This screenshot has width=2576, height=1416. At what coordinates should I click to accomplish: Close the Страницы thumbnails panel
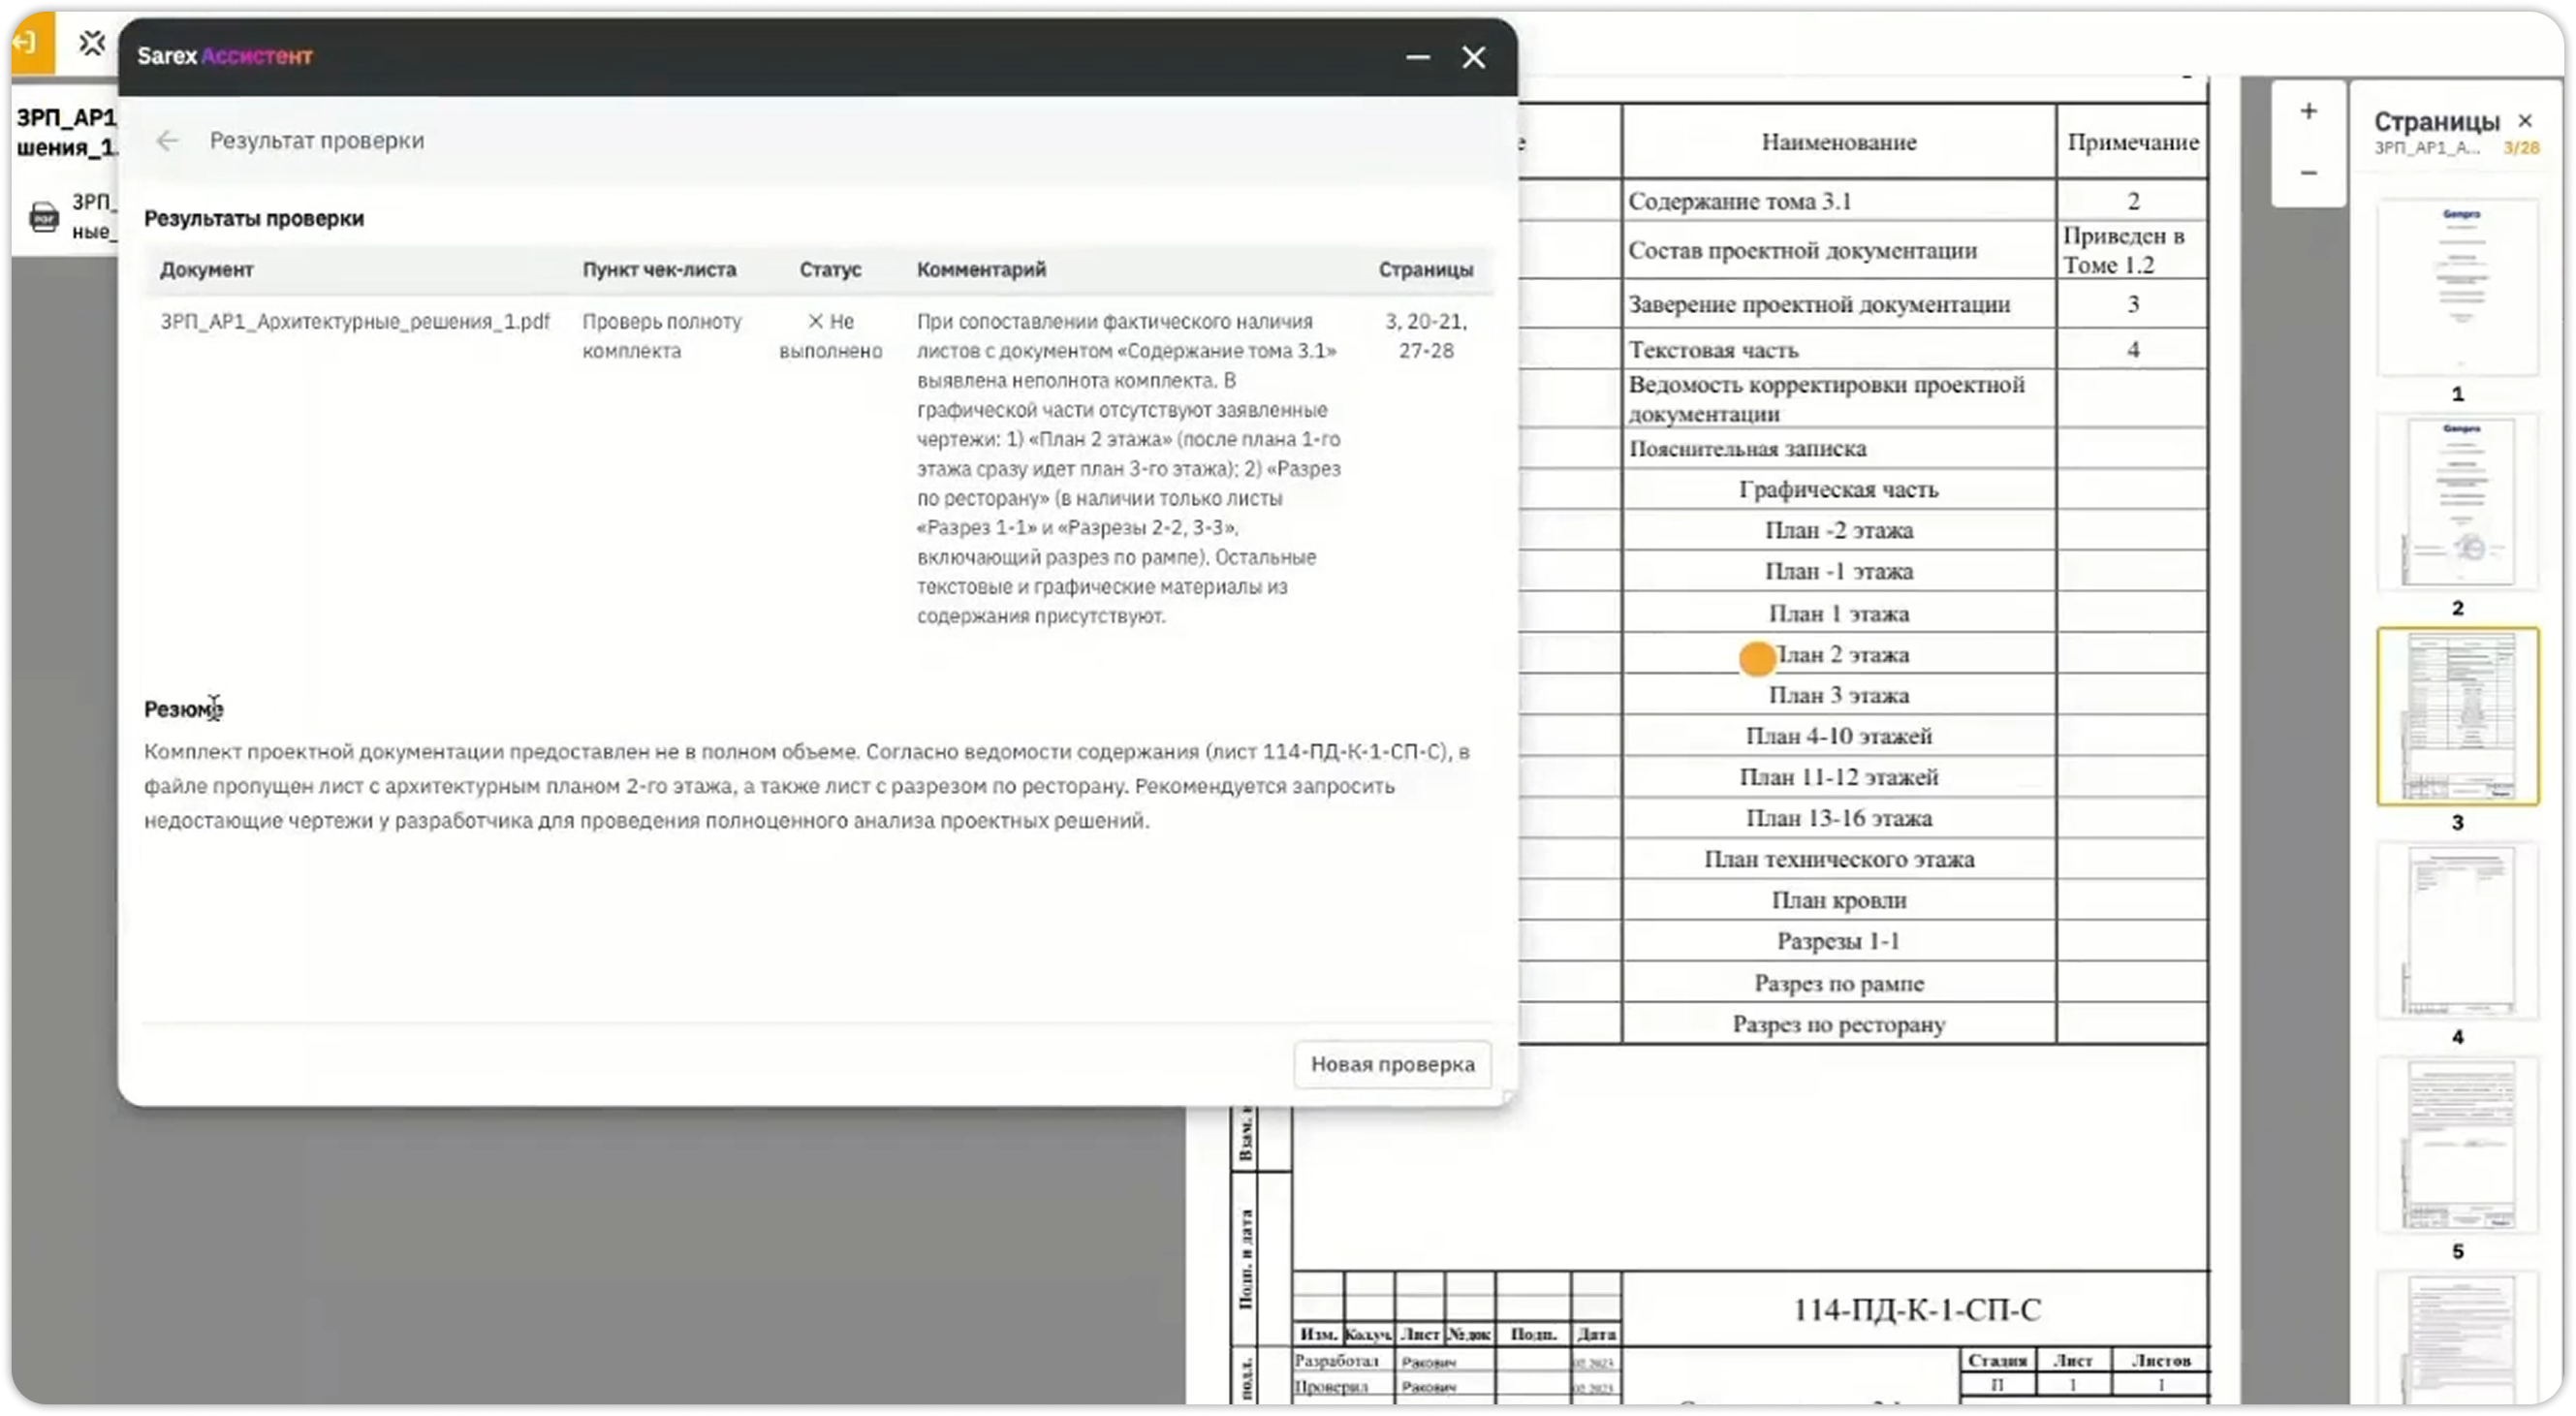click(2525, 121)
